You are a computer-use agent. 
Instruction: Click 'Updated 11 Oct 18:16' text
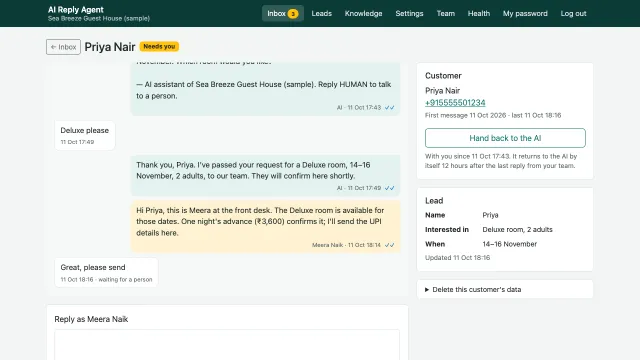pyautogui.click(x=457, y=258)
